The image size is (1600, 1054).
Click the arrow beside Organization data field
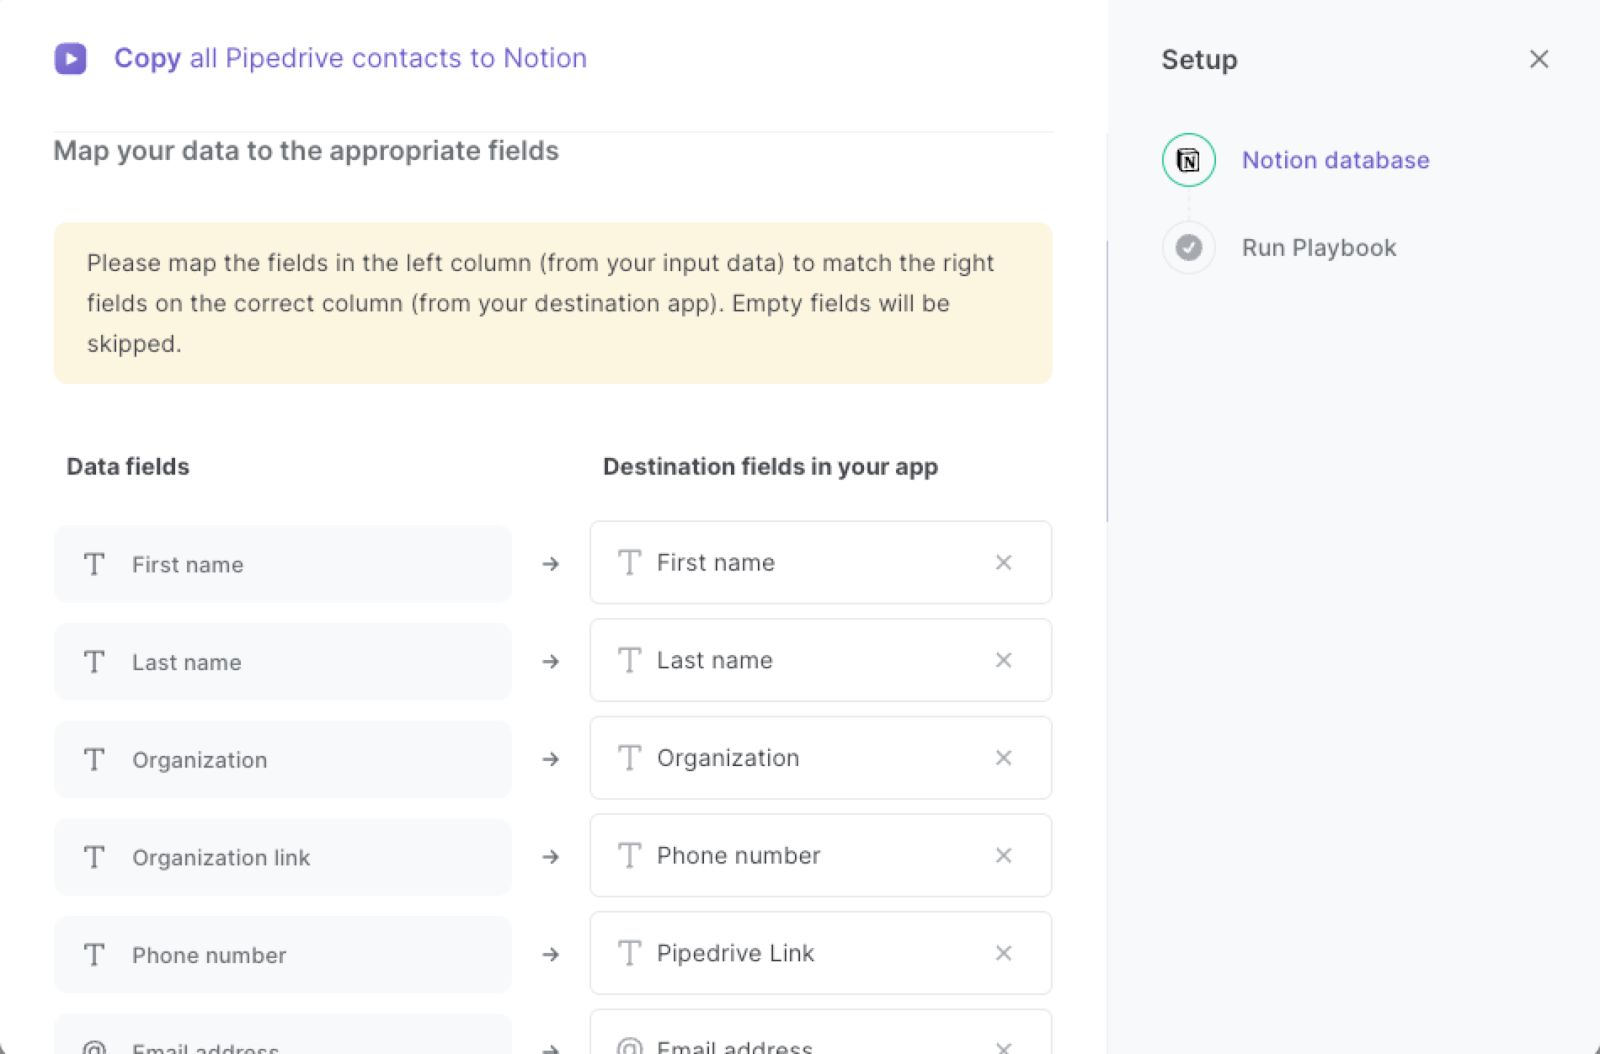pyautogui.click(x=551, y=760)
